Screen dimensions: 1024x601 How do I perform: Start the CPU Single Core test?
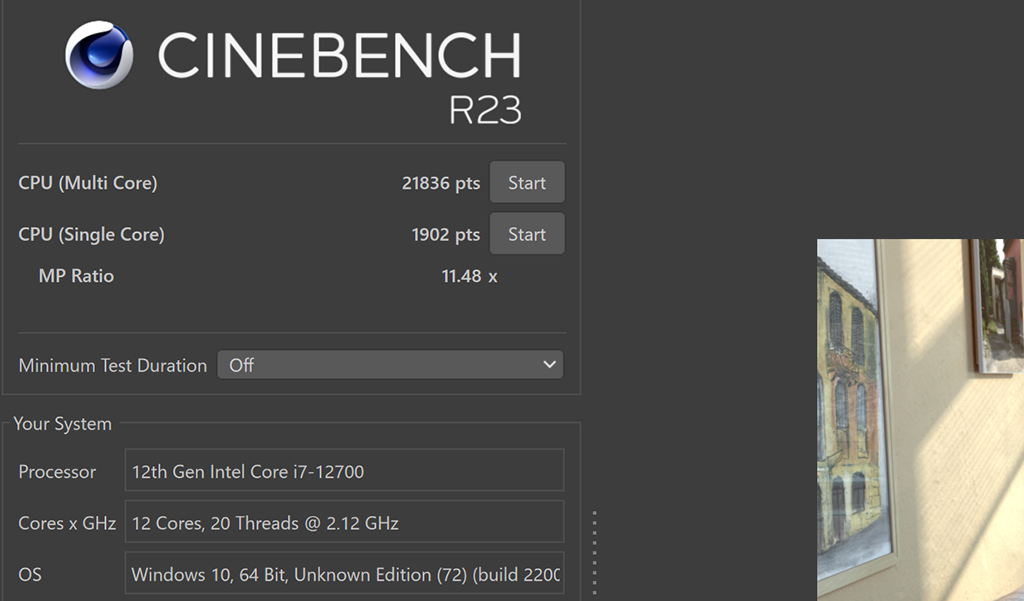tap(527, 234)
